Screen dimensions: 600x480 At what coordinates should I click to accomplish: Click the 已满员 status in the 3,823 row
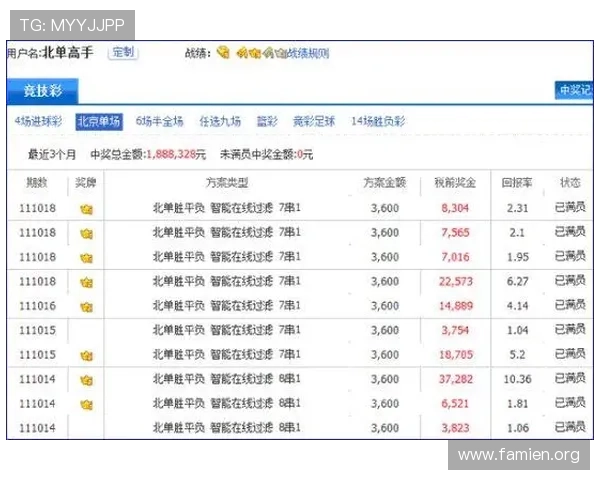(x=570, y=427)
